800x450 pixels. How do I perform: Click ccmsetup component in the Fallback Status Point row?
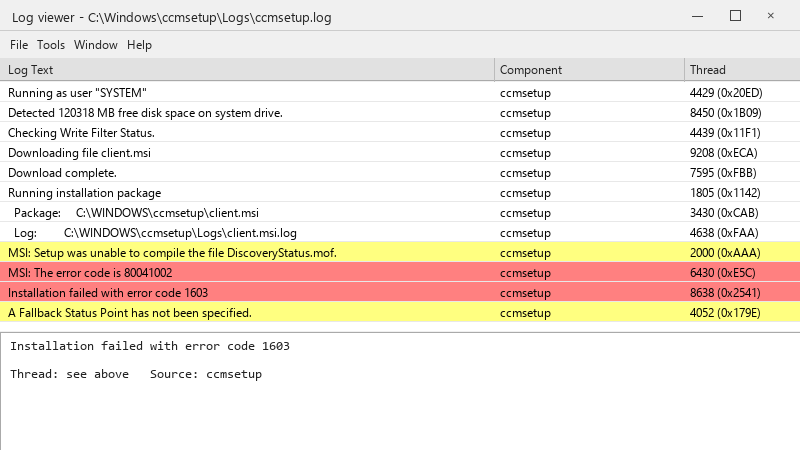[525, 313]
